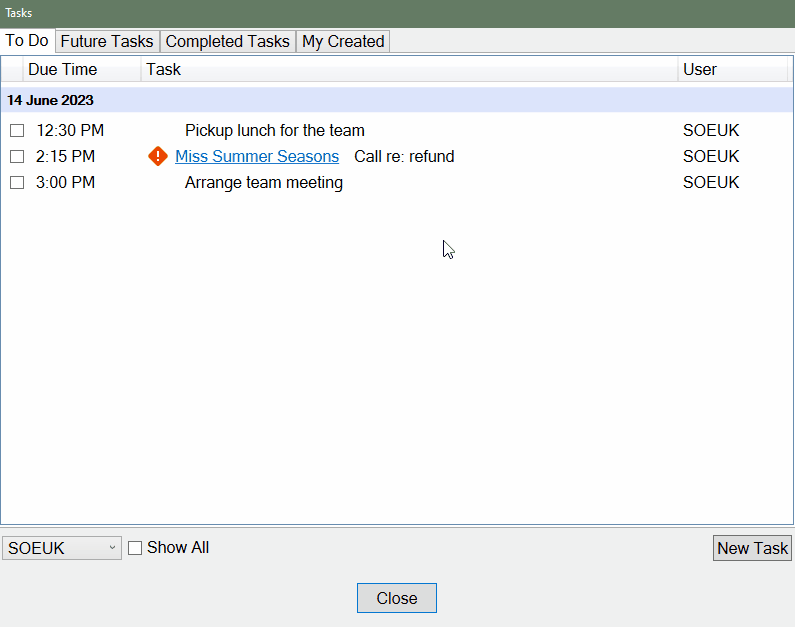Click the Close button
Screen dimensions: 795x627
coord(396,598)
